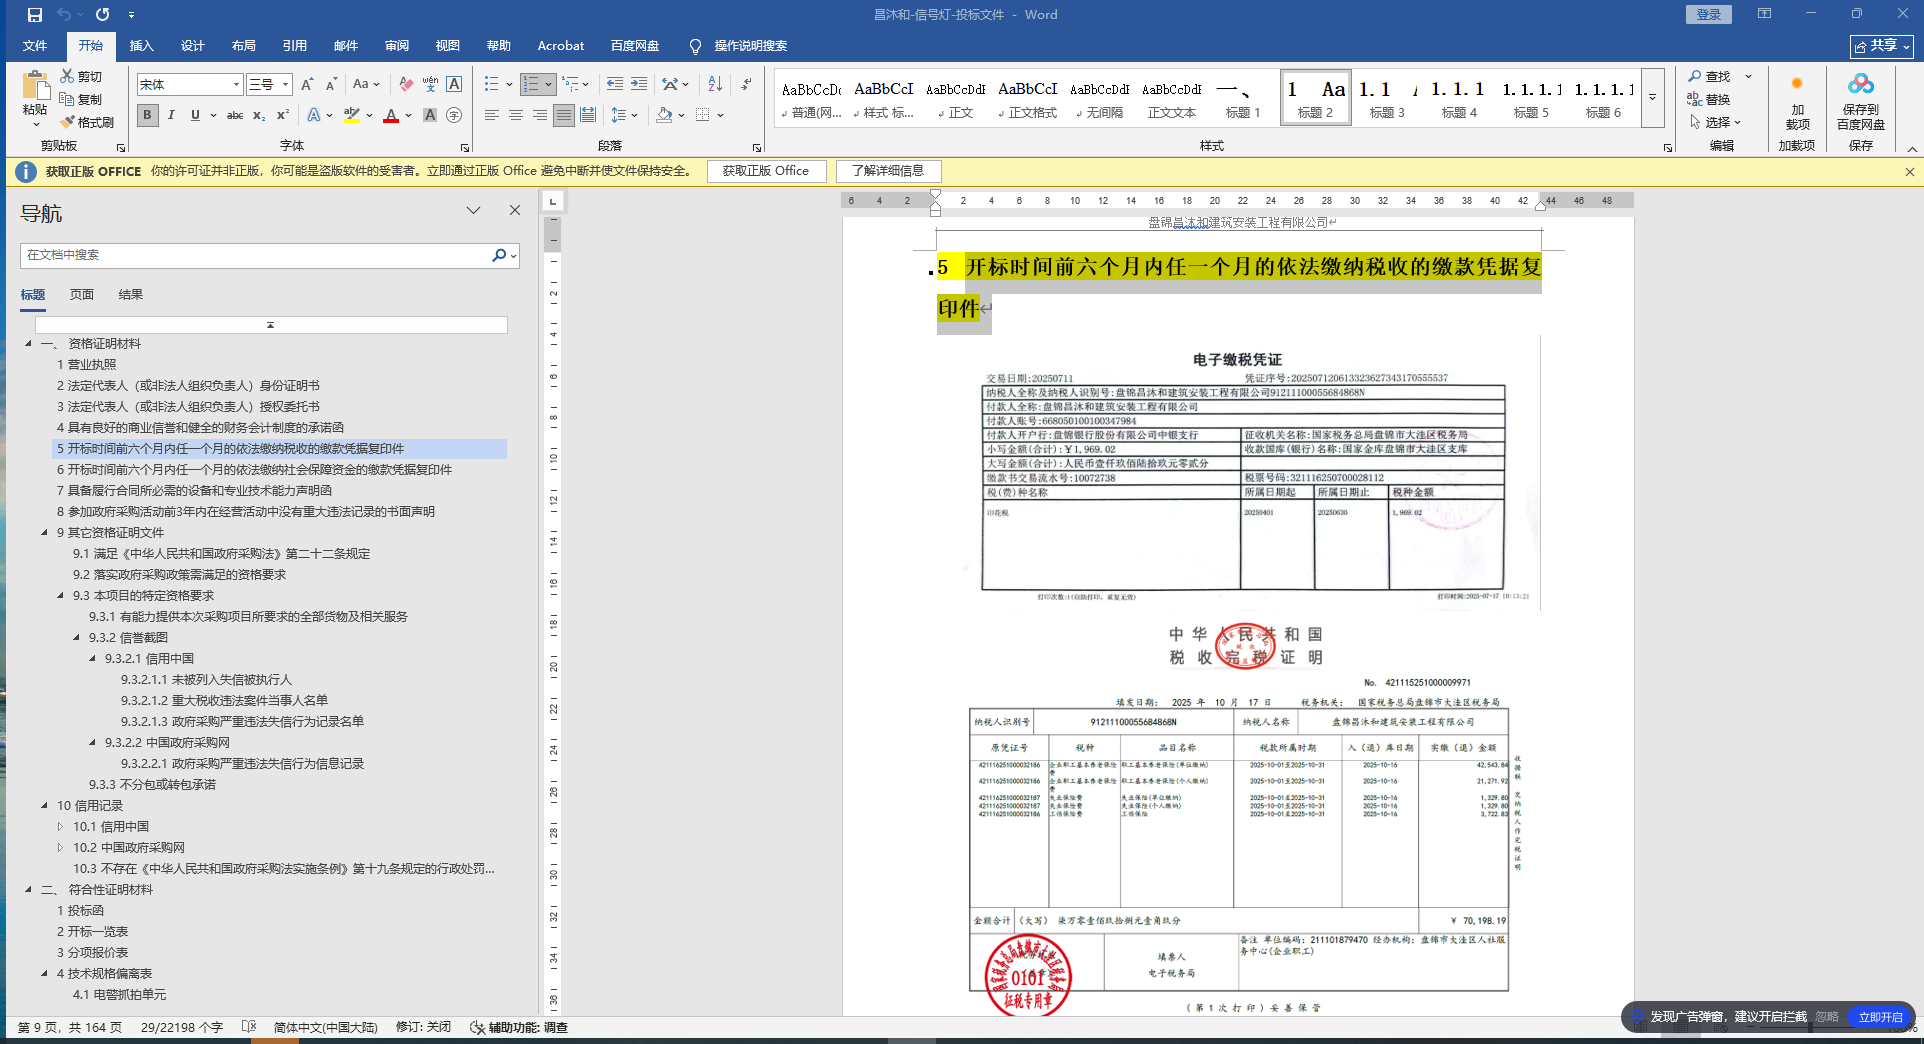The height and width of the screenshot is (1044, 1924).
Task: Open the 审阅 (Review) ribbon tab
Action: pyautogui.click(x=397, y=46)
